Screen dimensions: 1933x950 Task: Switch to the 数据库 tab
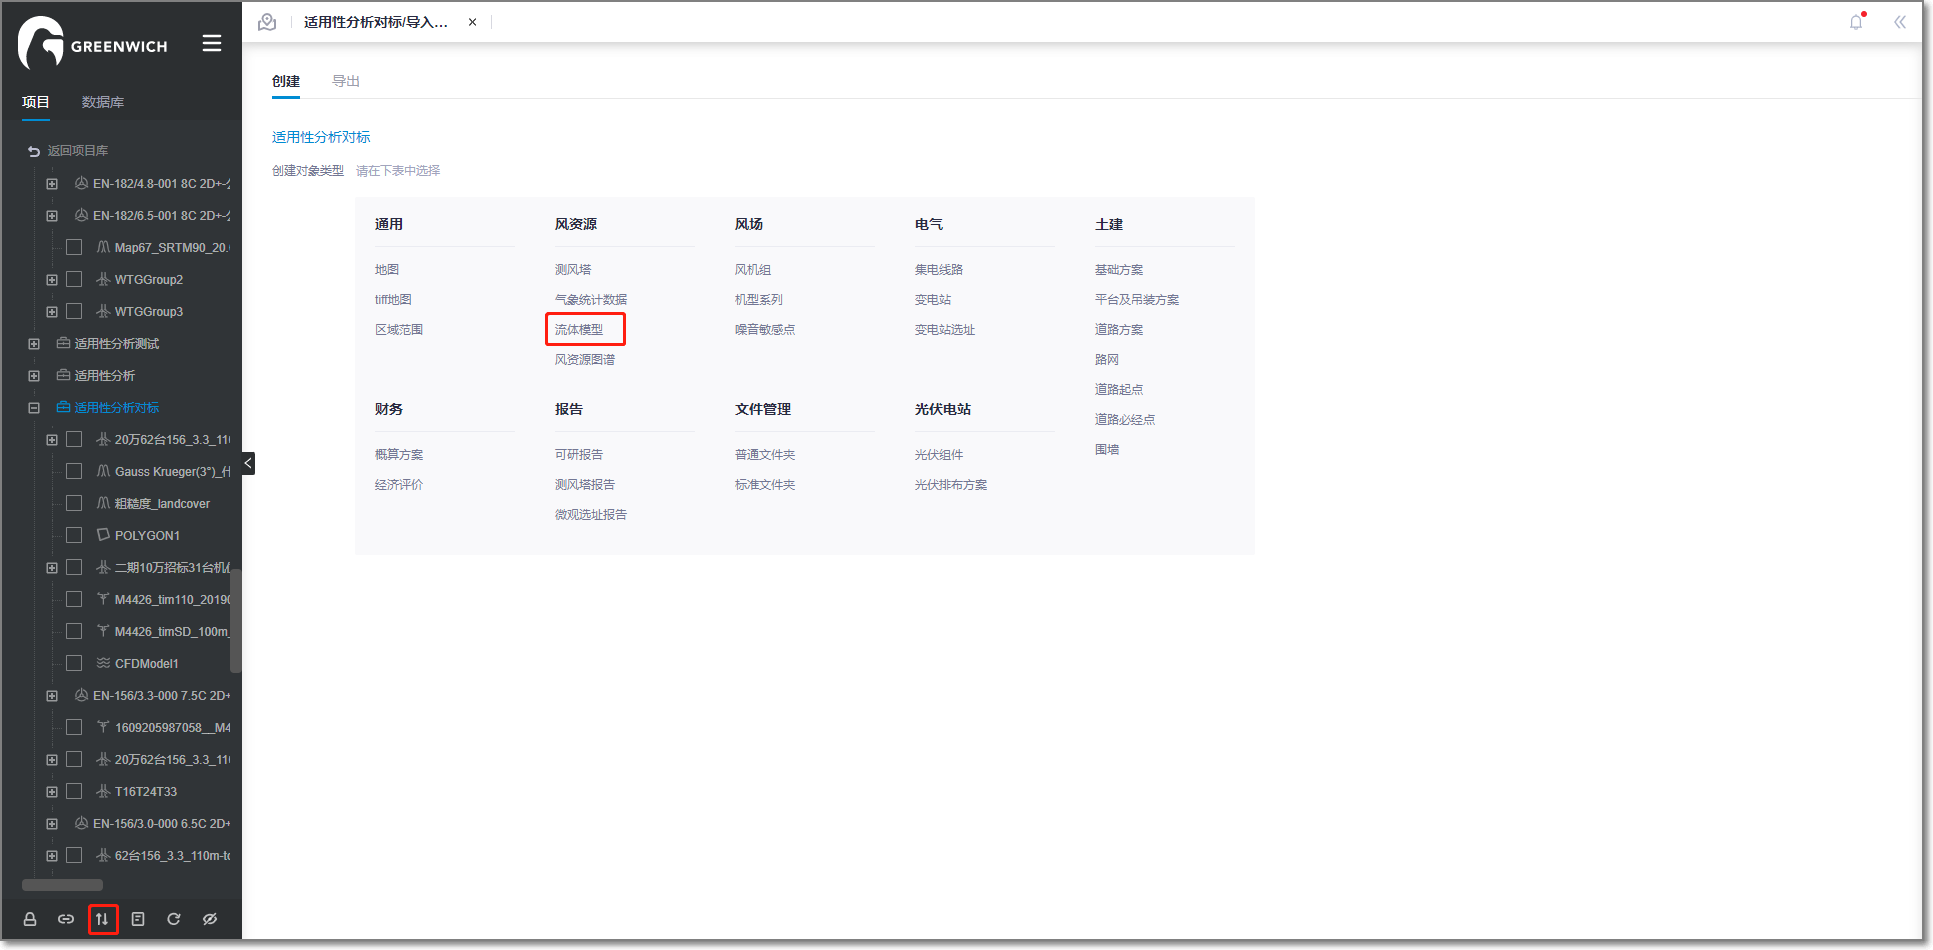[103, 102]
